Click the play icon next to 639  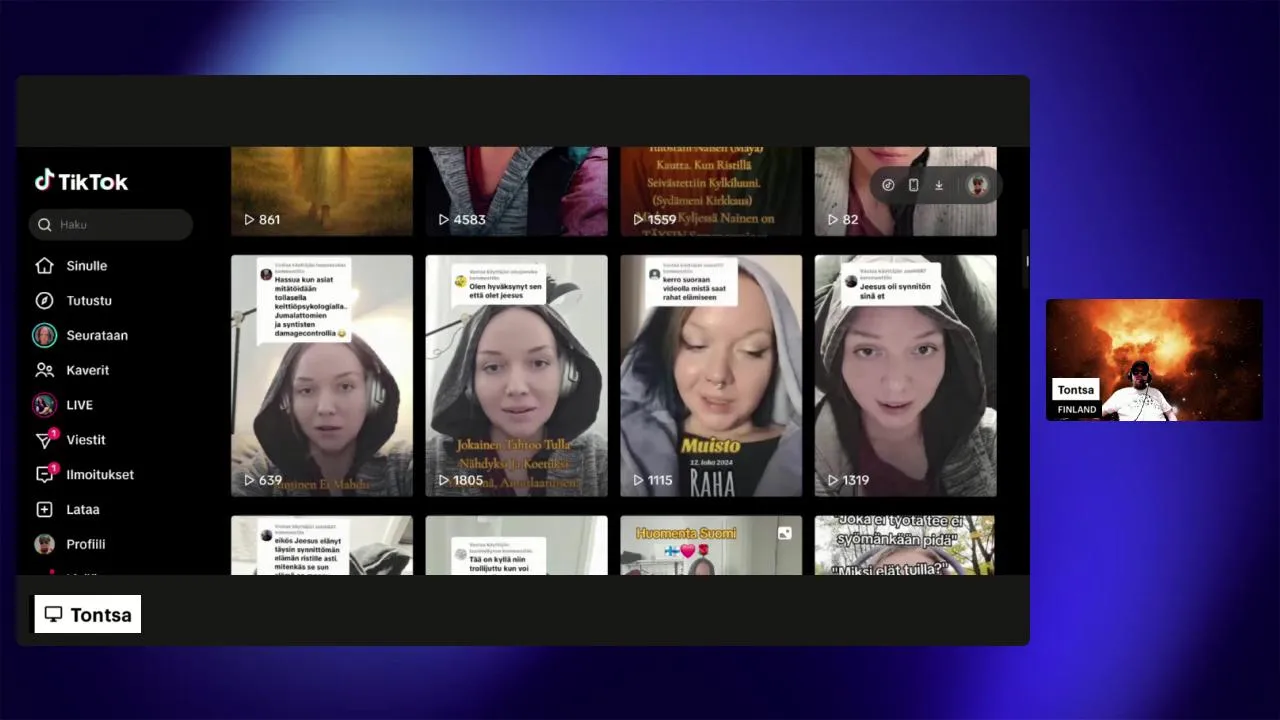tap(249, 480)
